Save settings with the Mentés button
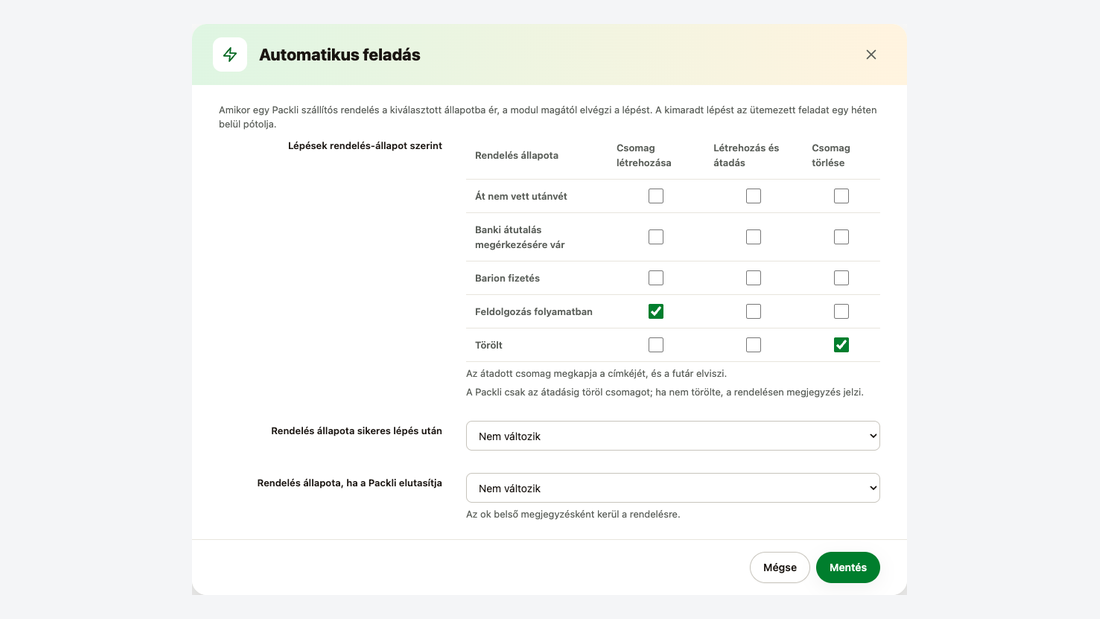 click(x=847, y=567)
